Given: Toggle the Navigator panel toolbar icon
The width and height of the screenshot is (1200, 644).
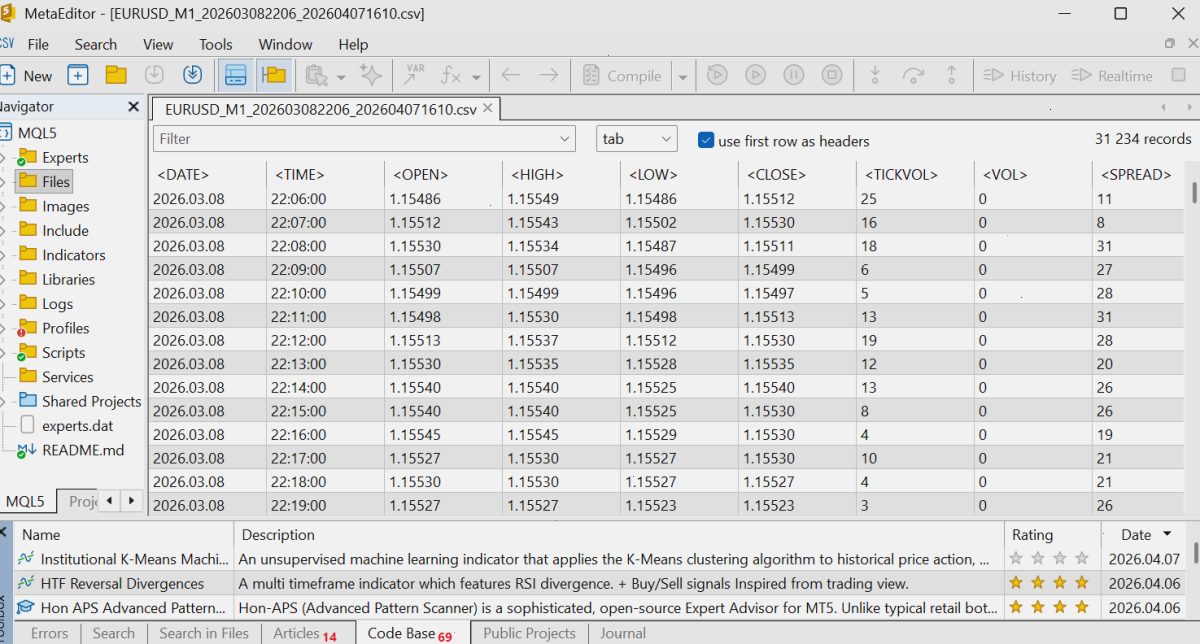Looking at the screenshot, I should tap(272, 75).
